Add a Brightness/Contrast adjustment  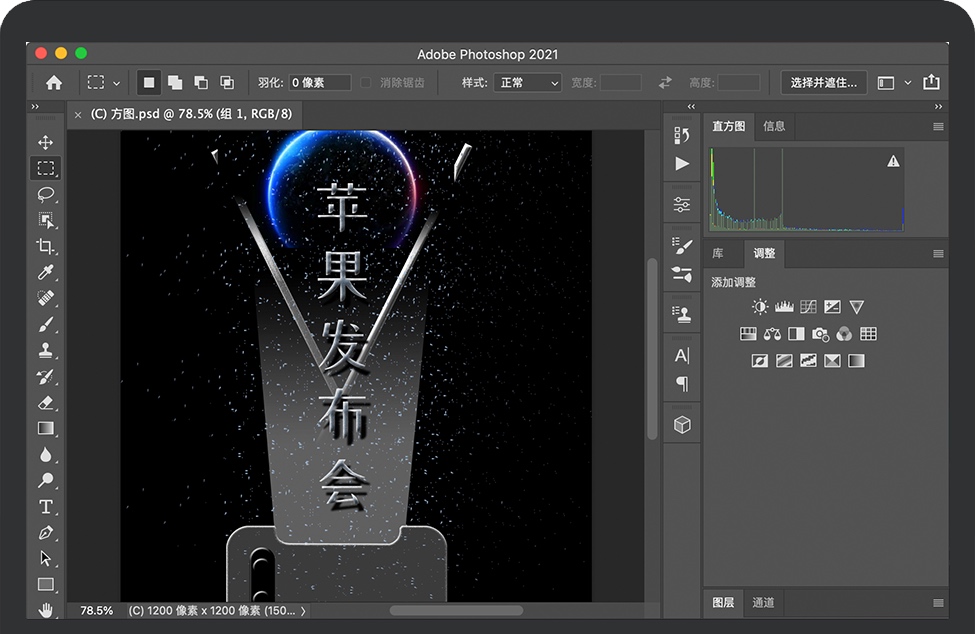(760, 307)
